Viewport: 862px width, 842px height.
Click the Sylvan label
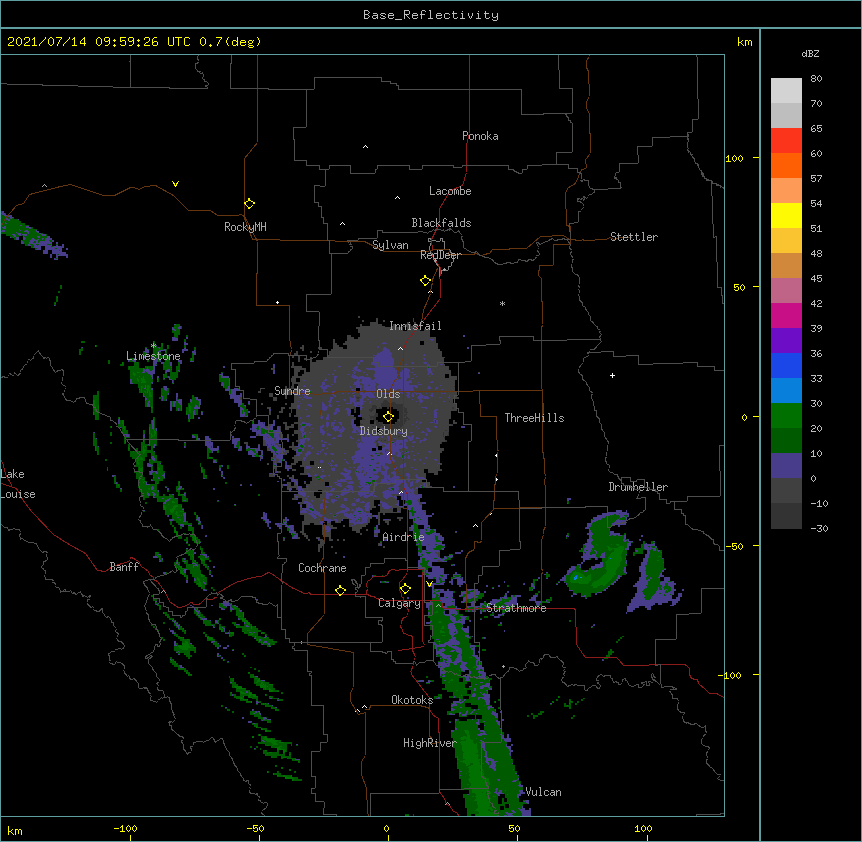pyautogui.click(x=390, y=245)
